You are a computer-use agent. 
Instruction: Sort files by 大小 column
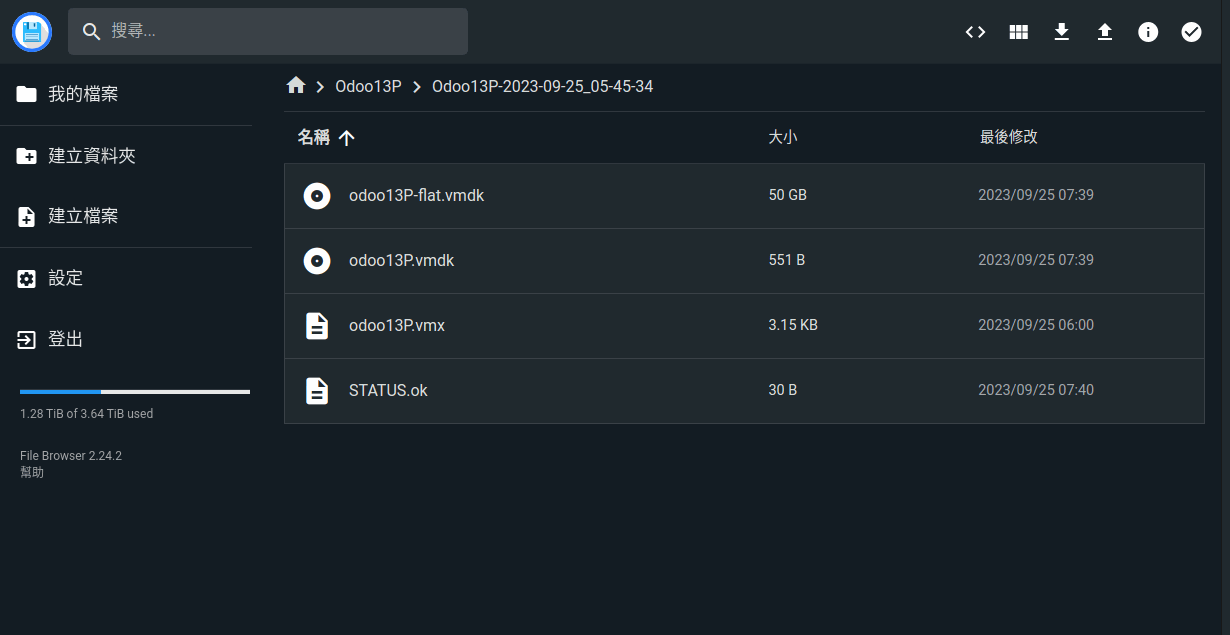point(782,137)
